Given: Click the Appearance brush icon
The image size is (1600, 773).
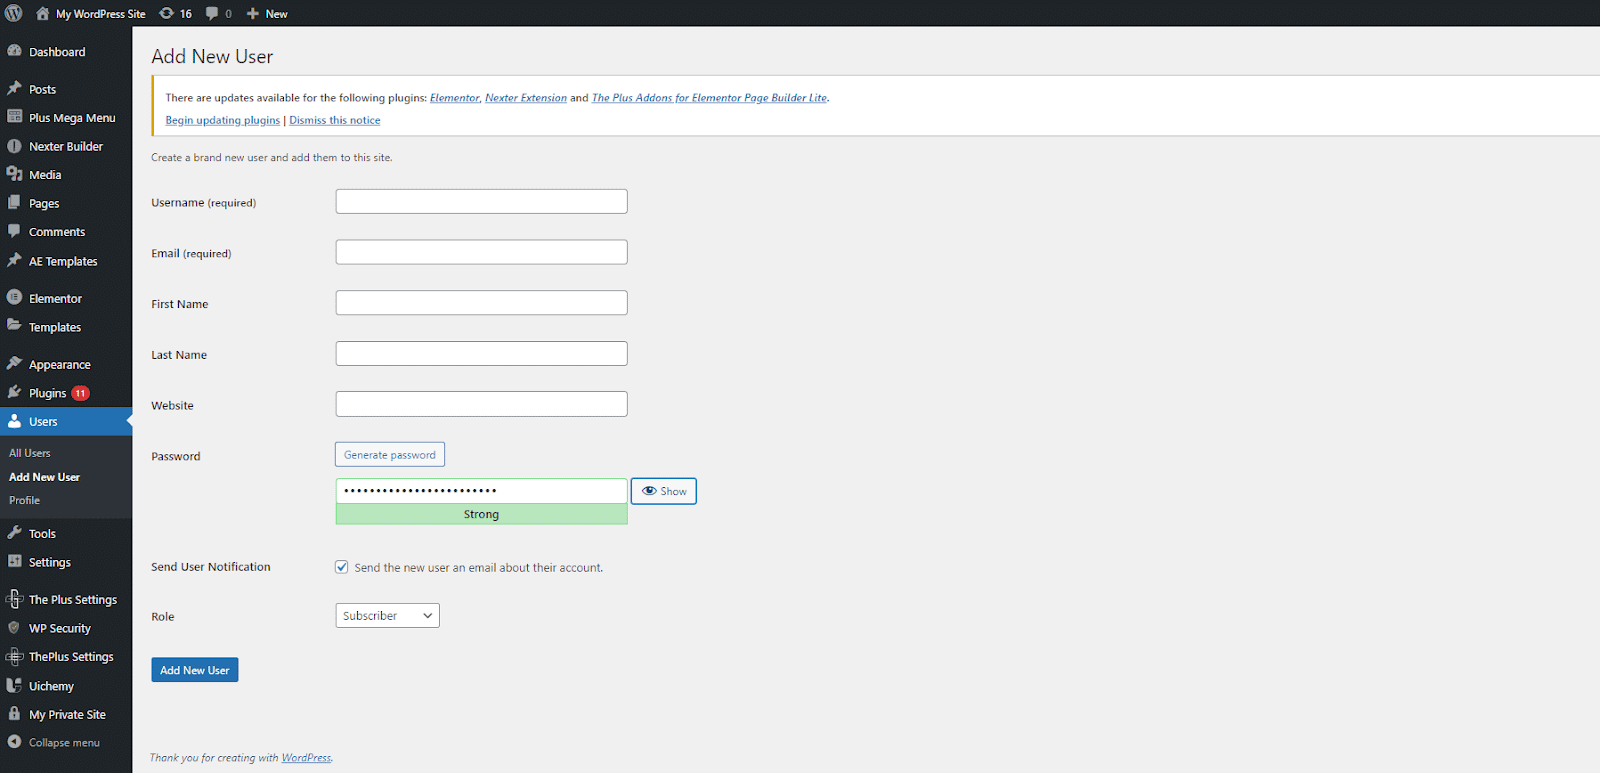Looking at the screenshot, I should 14,364.
